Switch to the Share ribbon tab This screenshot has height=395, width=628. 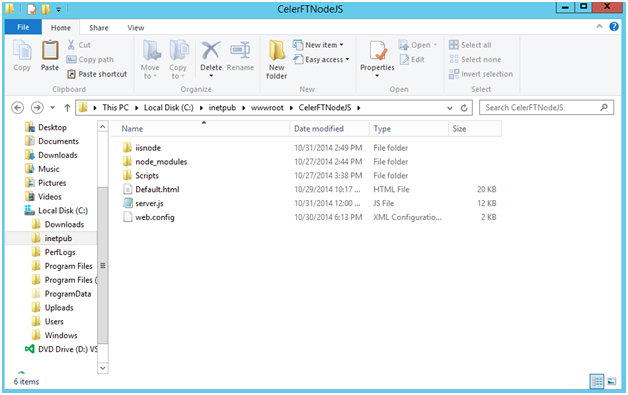(99, 28)
